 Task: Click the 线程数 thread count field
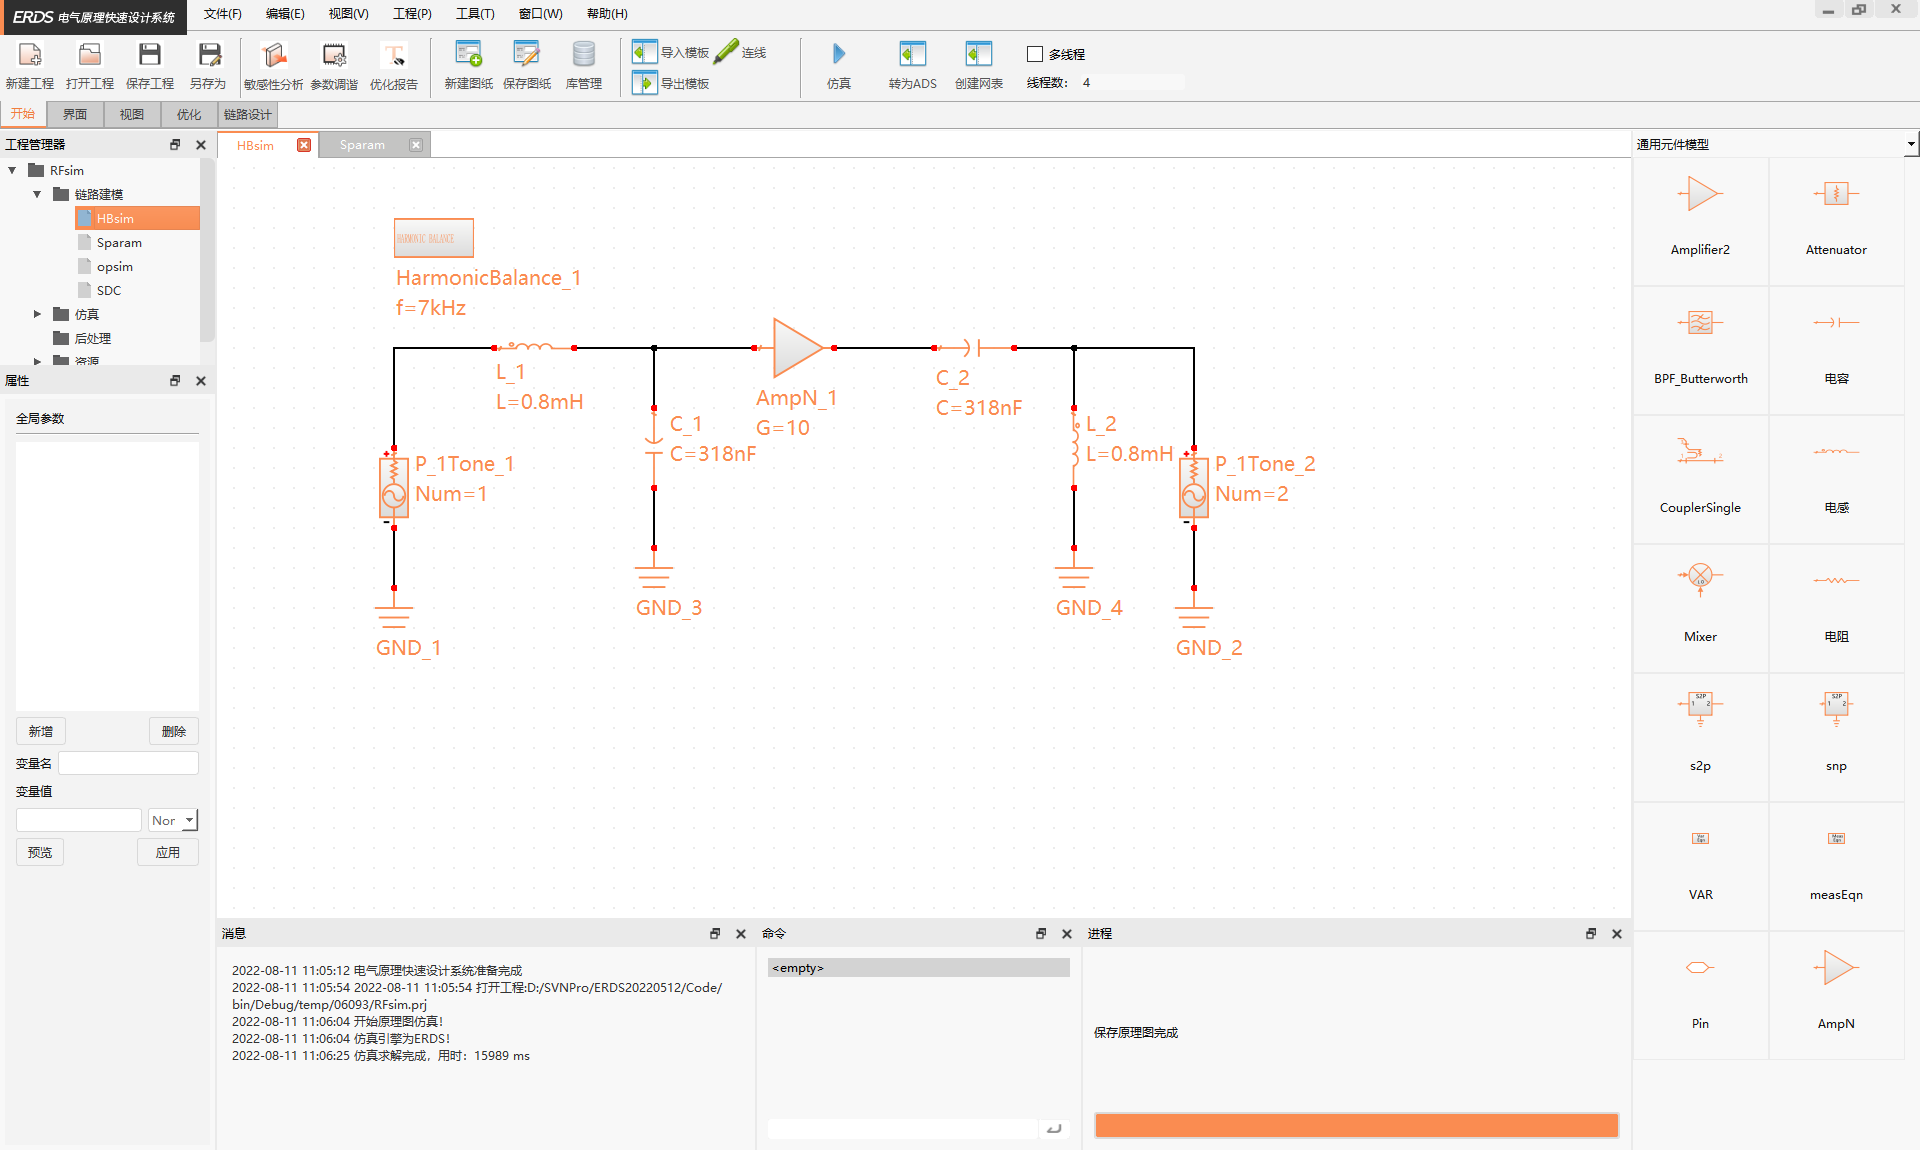pos(1131,83)
